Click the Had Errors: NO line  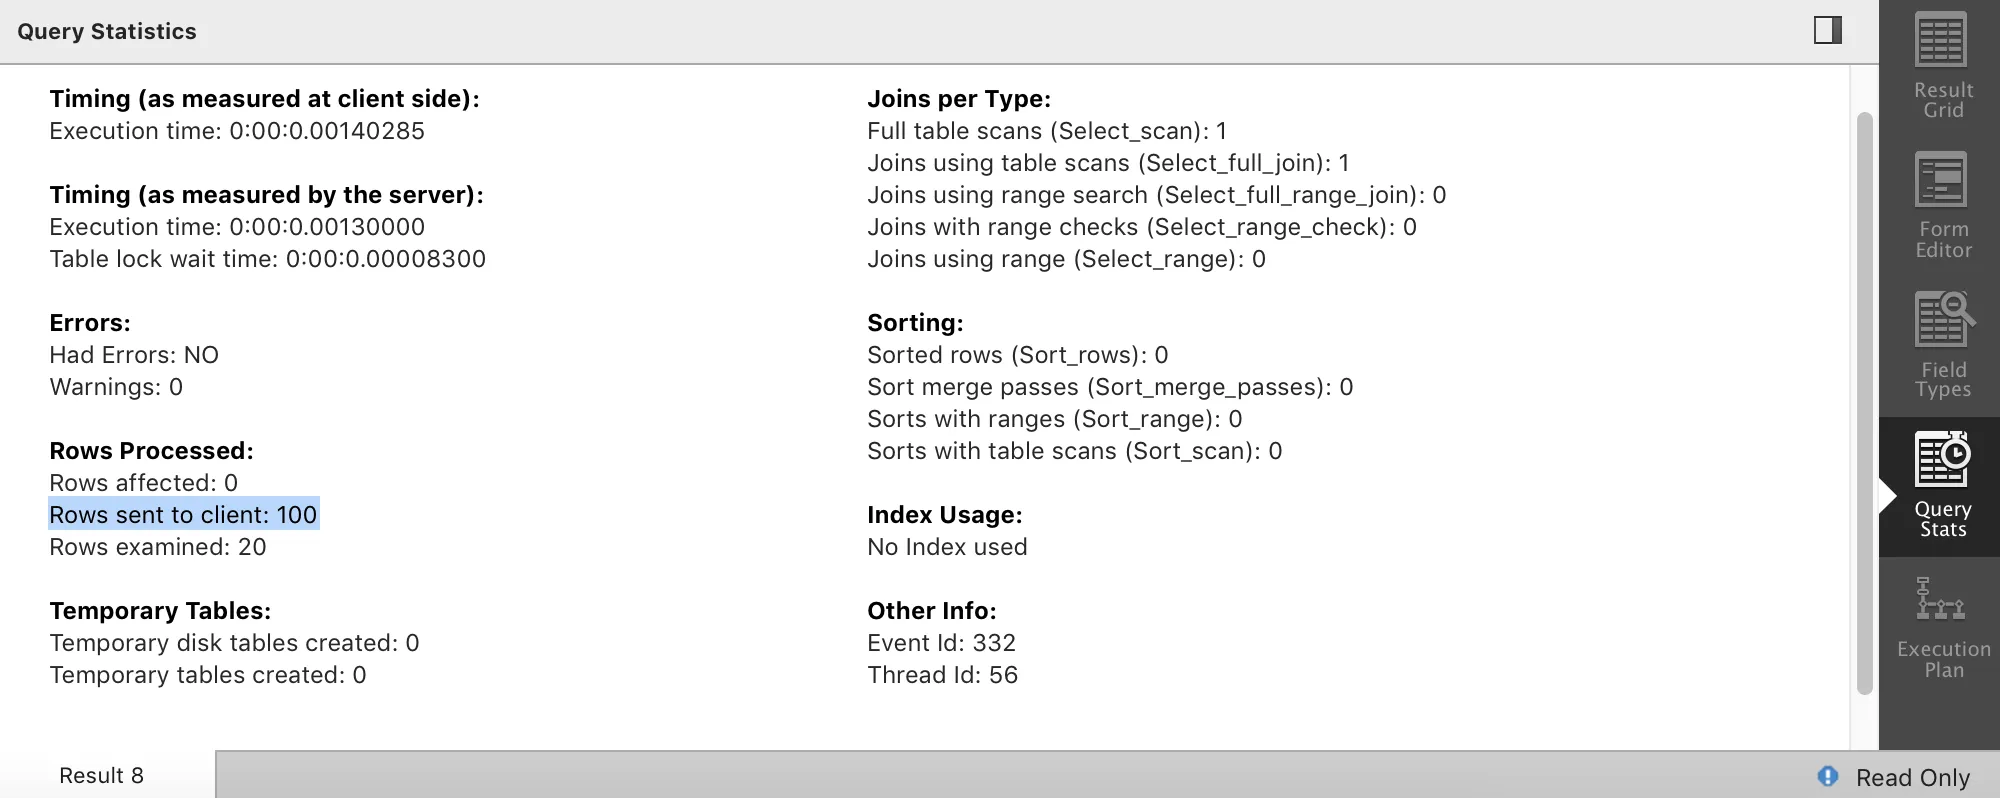click(134, 355)
